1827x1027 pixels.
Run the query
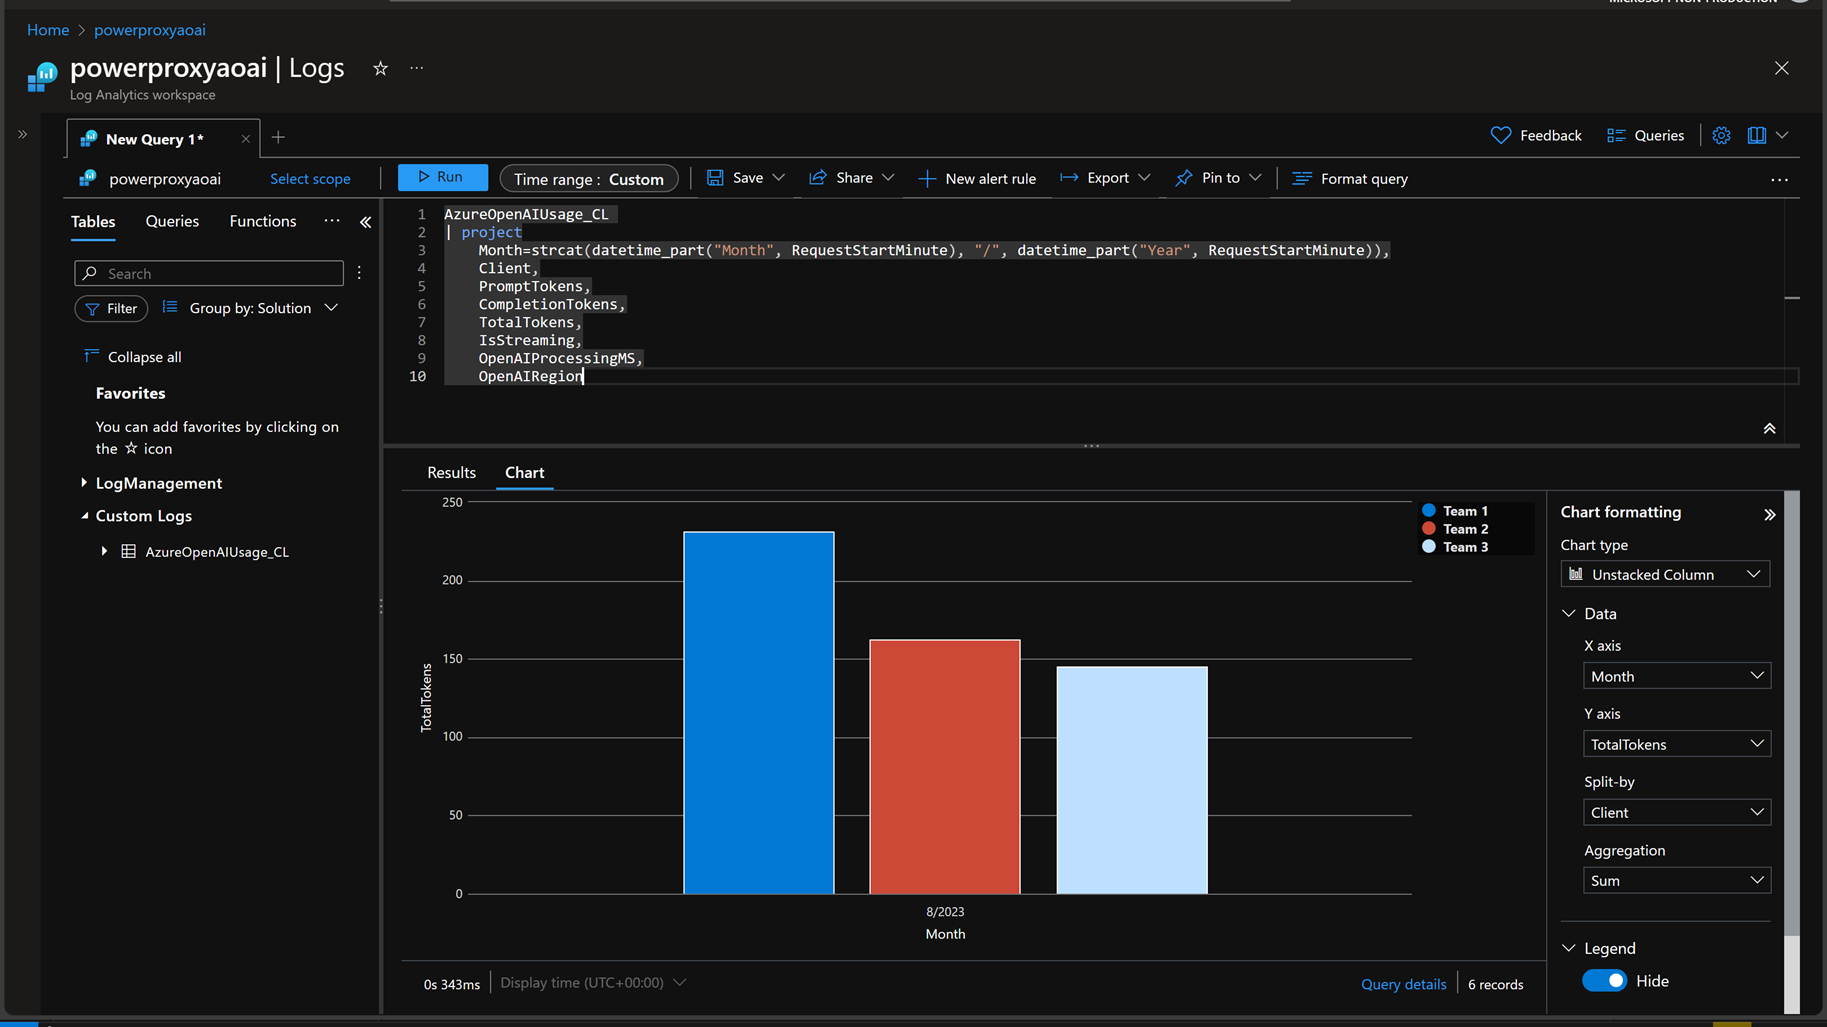tap(442, 177)
